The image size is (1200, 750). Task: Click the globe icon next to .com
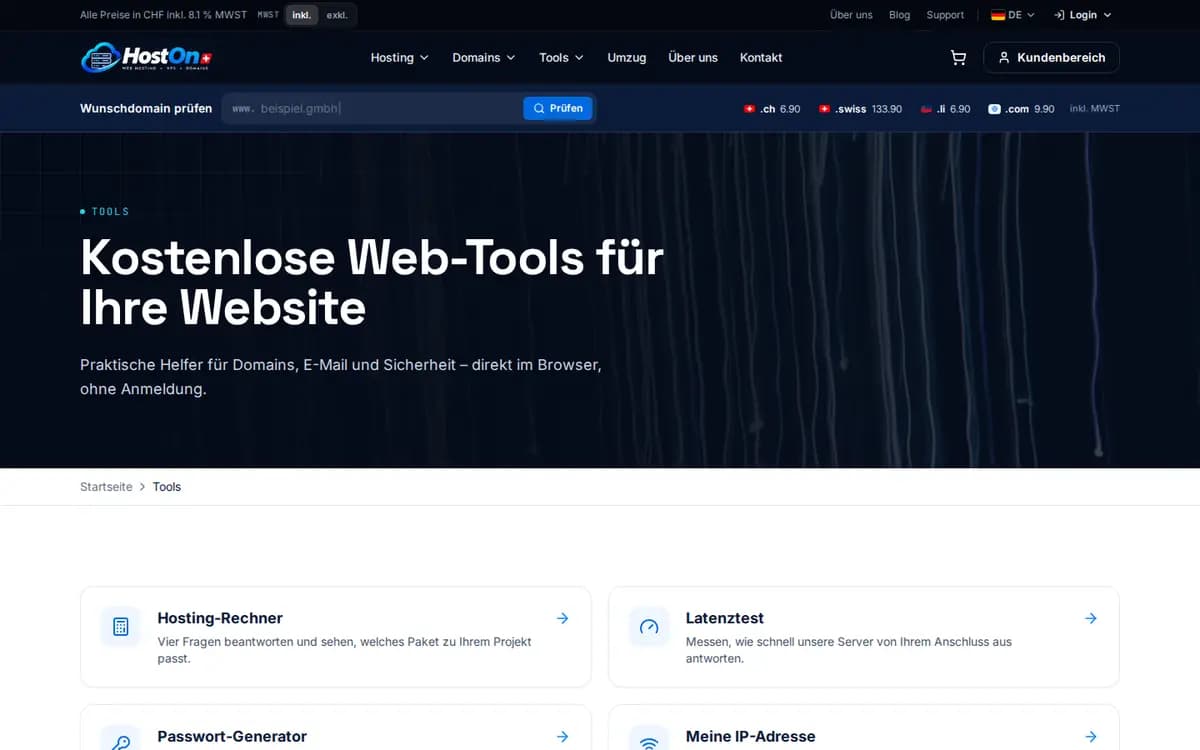point(994,109)
